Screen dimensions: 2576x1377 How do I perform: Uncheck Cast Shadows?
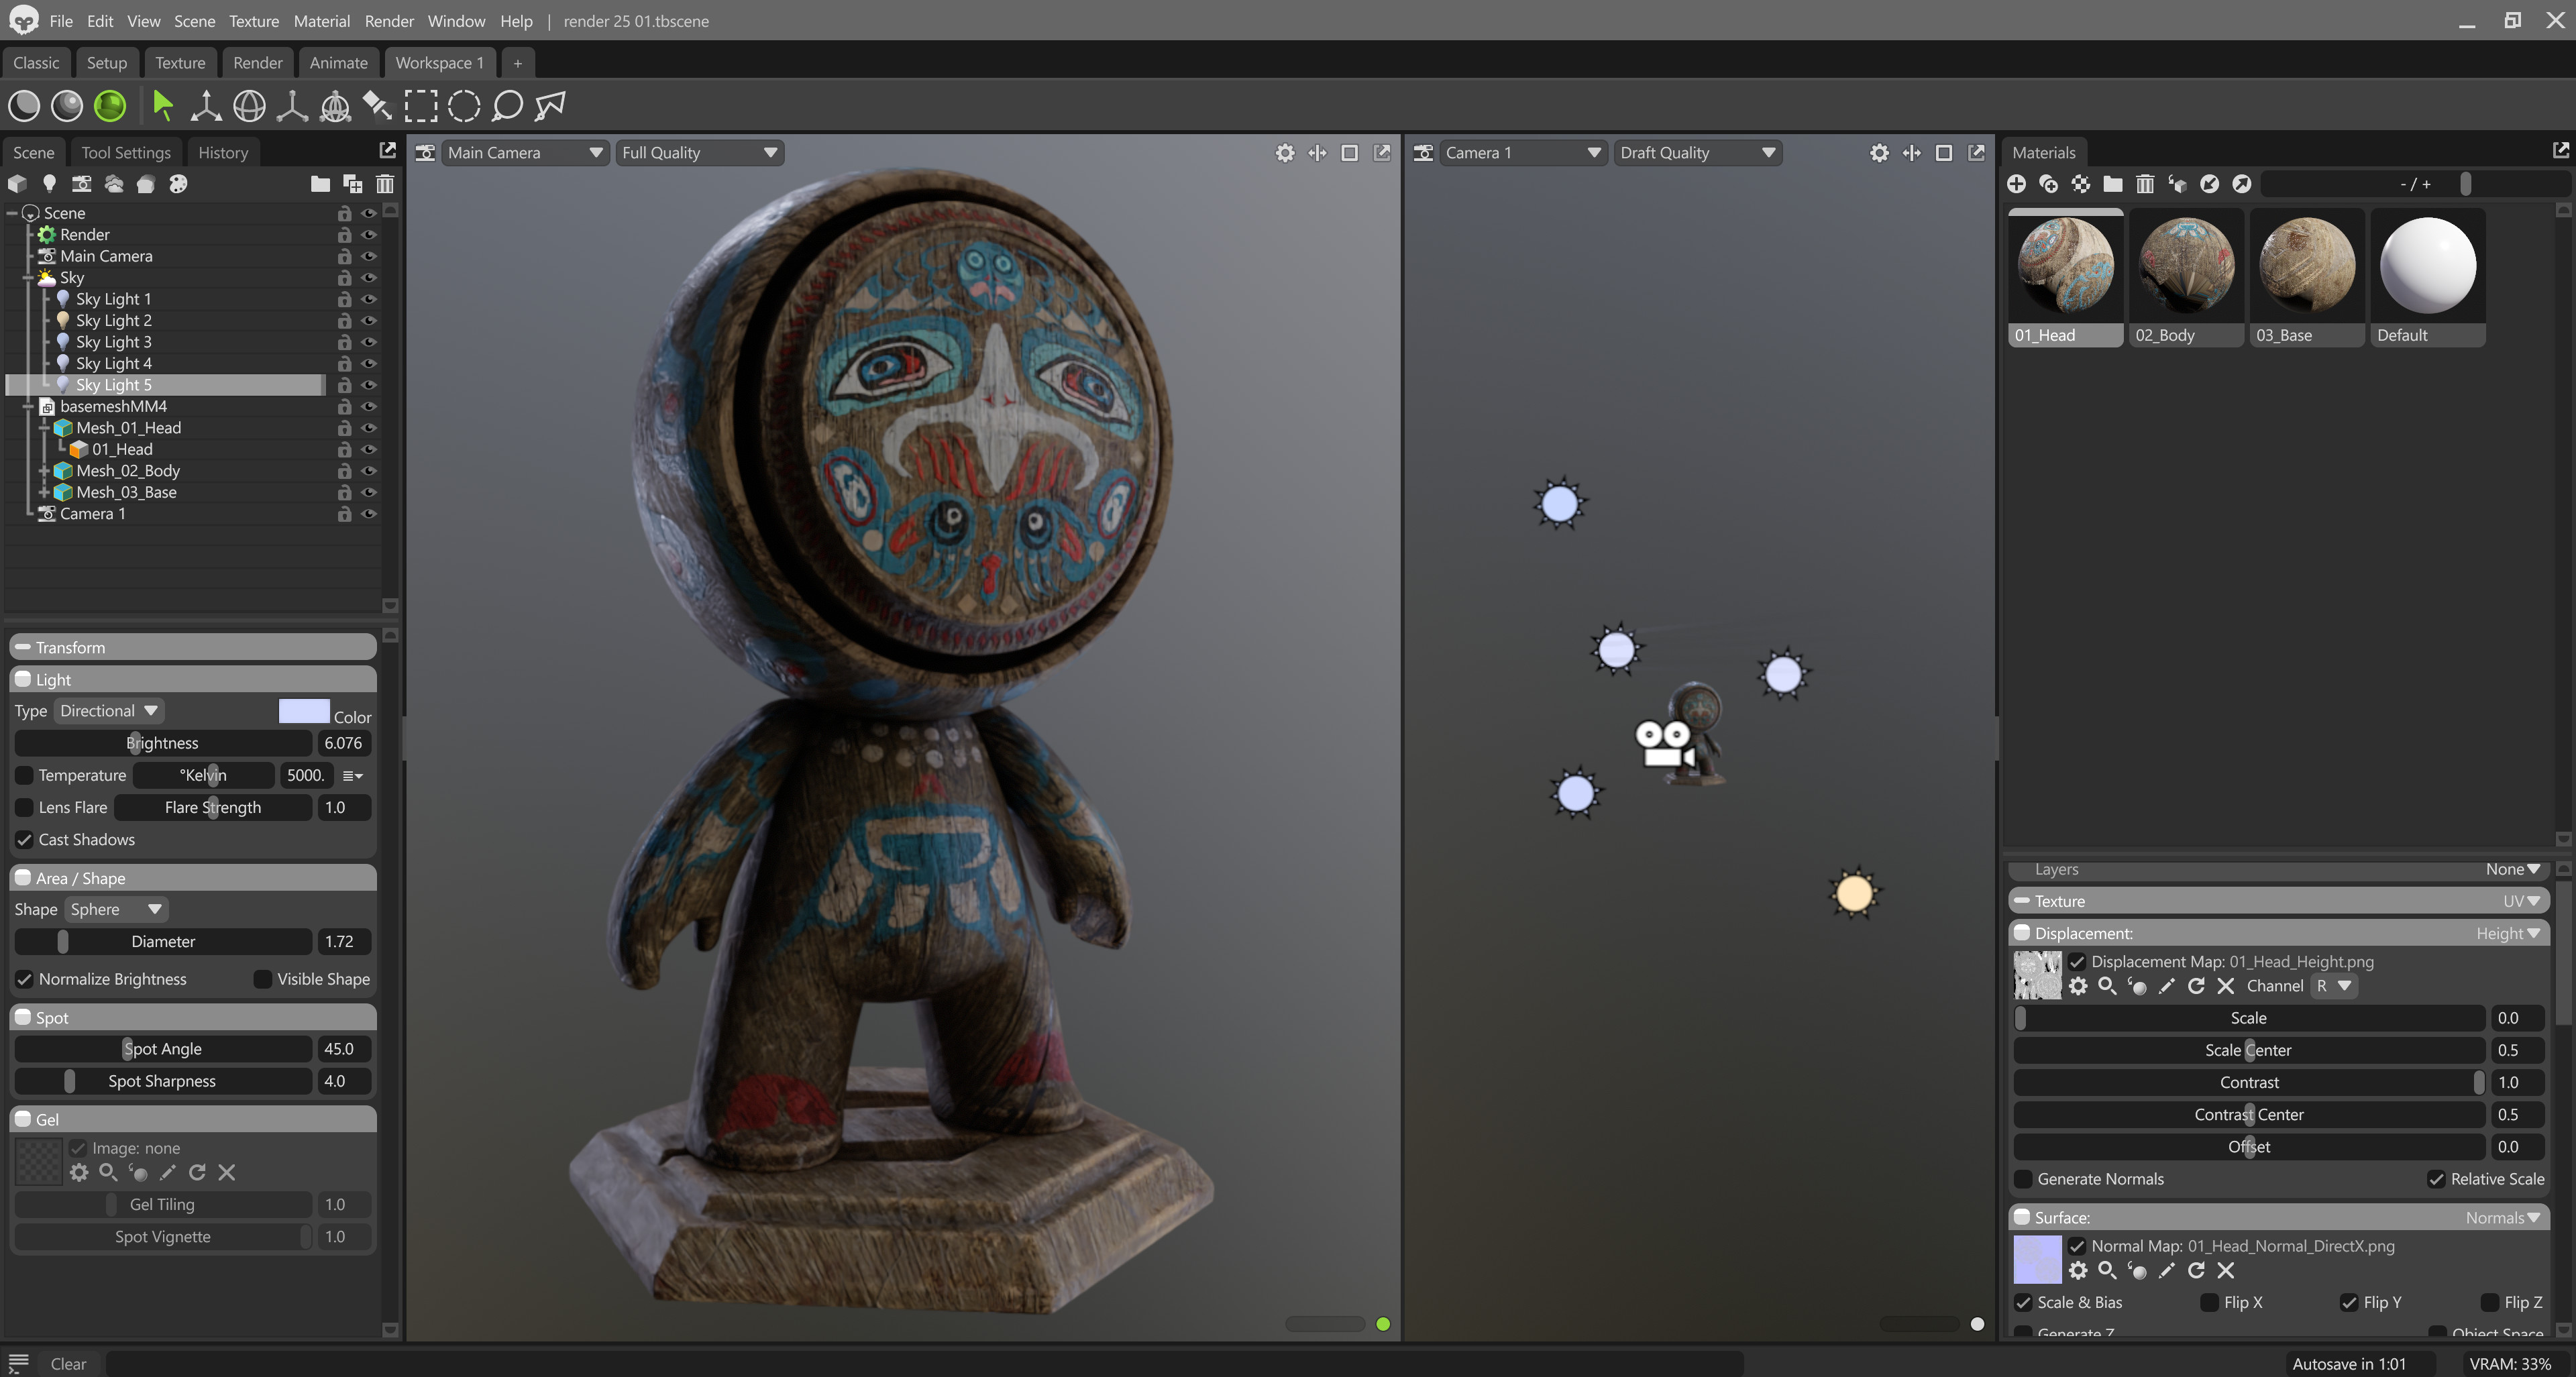(24, 840)
